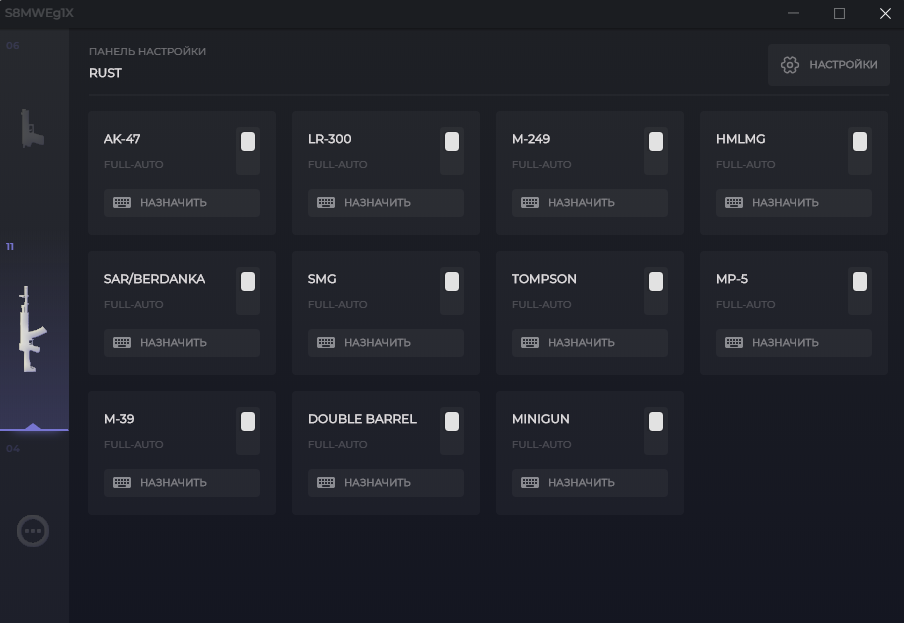The width and height of the screenshot is (904, 623).
Task: Assign a key for TOMPSON via Назначить
Action: point(590,343)
